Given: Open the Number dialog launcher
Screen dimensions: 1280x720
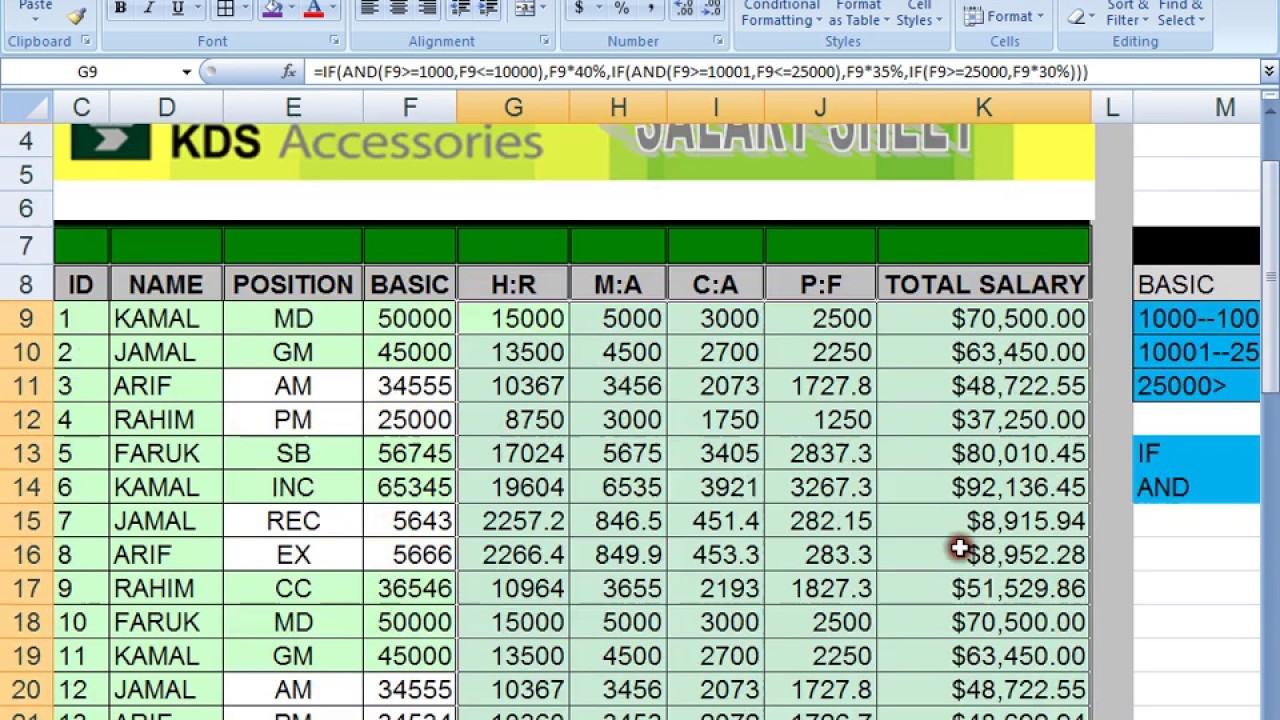Looking at the screenshot, I should [x=718, y=41].
